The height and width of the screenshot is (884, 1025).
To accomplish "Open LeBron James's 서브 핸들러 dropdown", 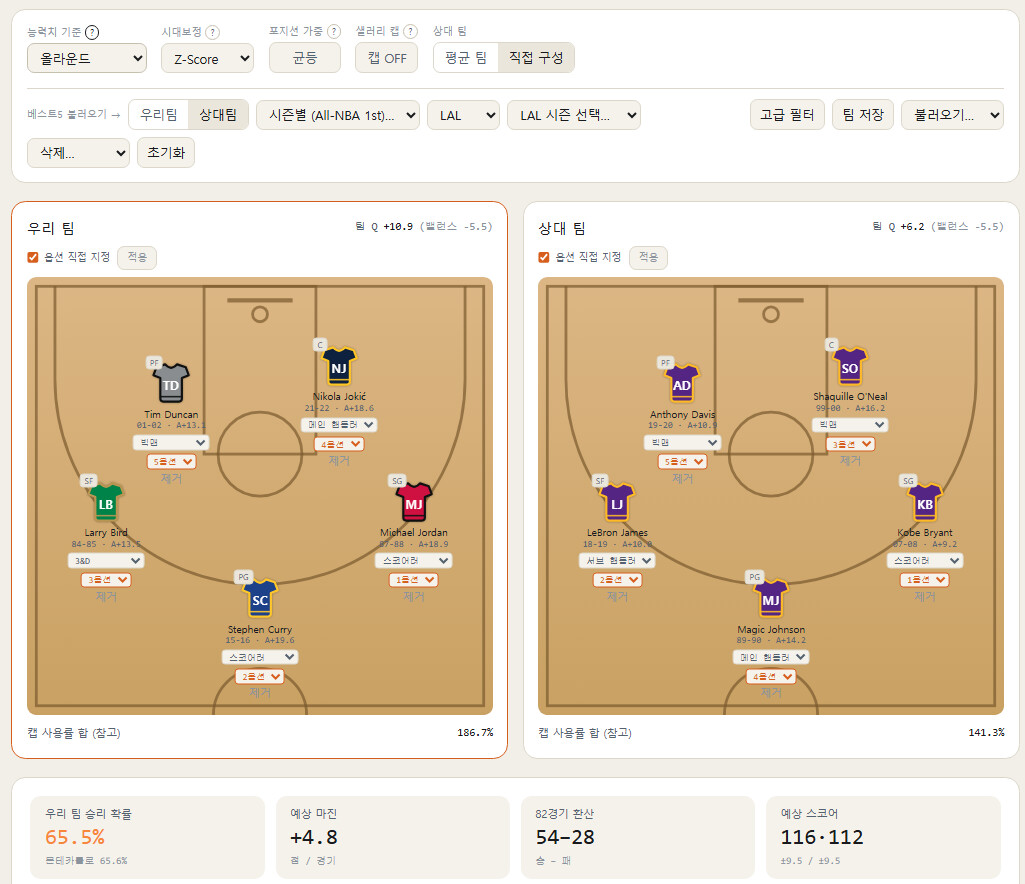I will click(x=617, y=560).
